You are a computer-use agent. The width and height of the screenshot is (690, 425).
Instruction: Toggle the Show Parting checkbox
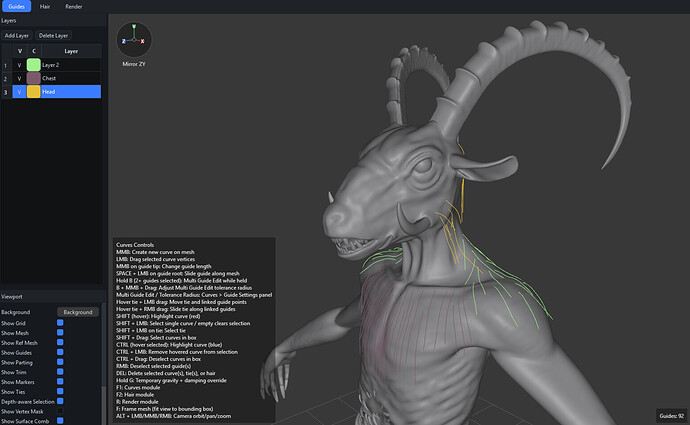(x=60, y=362)
